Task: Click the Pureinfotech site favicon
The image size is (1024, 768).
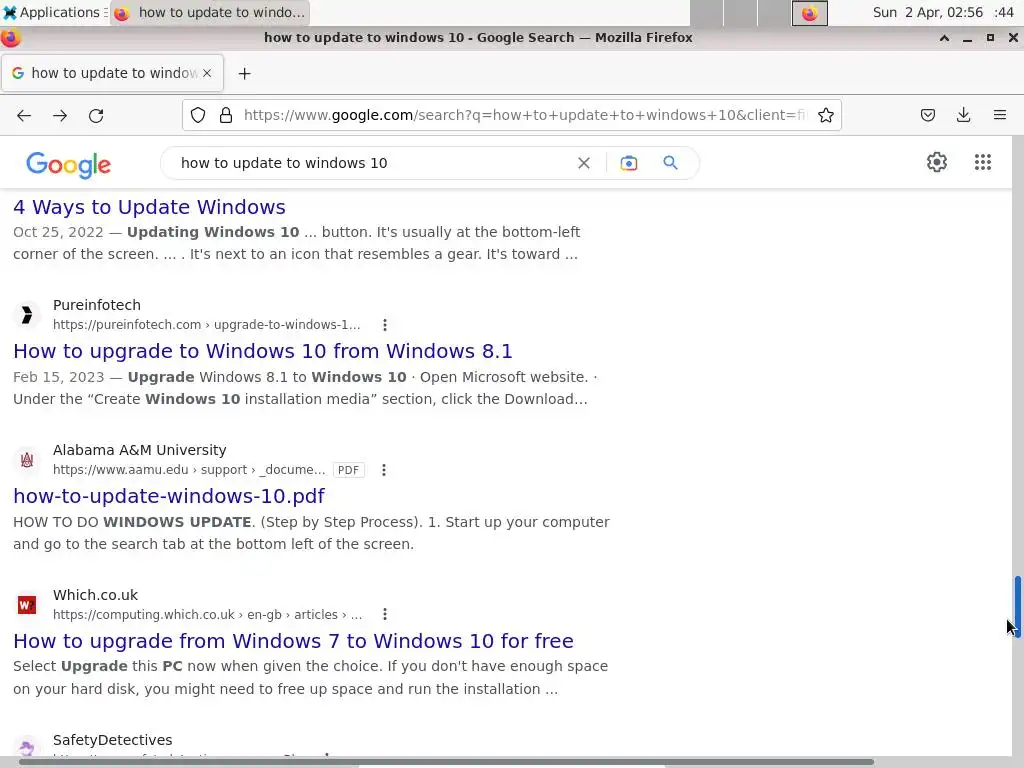Action: [x=27, y=315]
